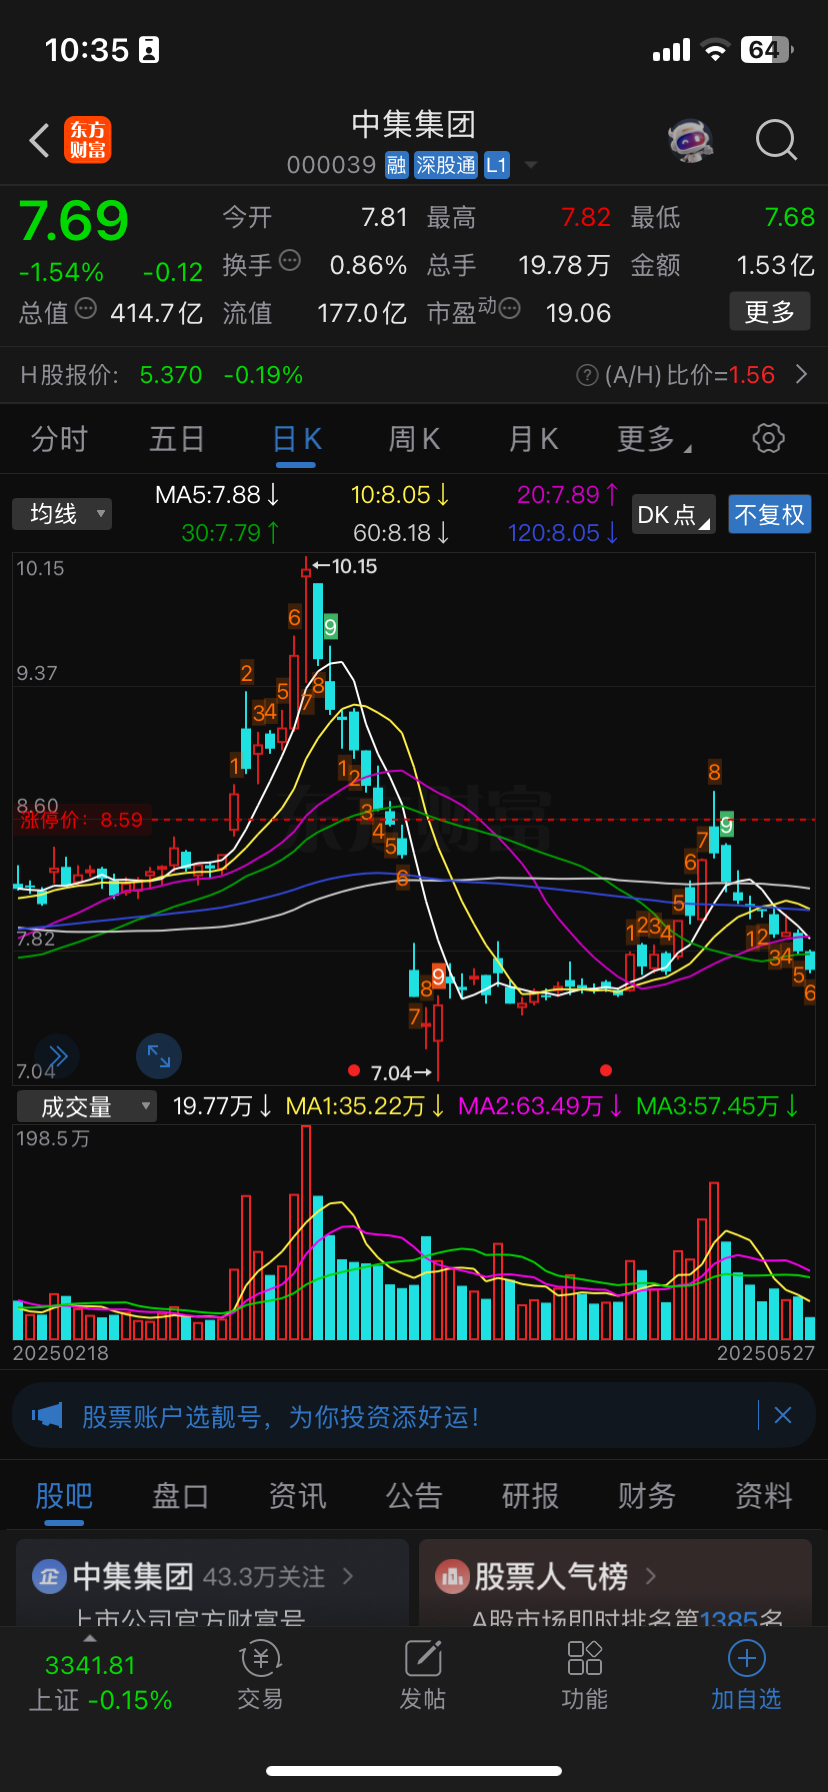Tap the 20250527 end date label
828x1792 pixels.
click(766, 1353)
